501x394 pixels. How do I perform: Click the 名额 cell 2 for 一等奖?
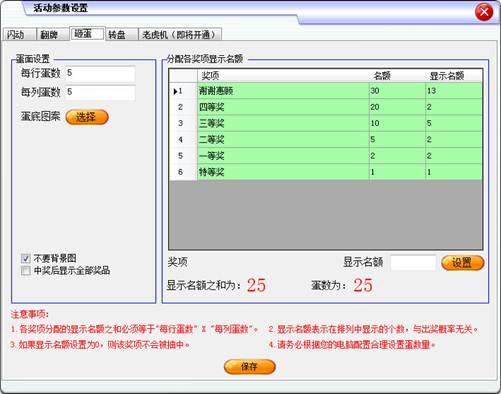397,156
